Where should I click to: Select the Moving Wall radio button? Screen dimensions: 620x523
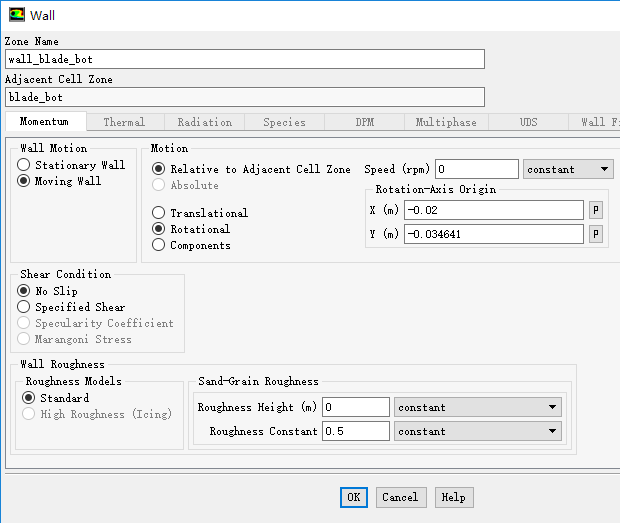point(24,181)
